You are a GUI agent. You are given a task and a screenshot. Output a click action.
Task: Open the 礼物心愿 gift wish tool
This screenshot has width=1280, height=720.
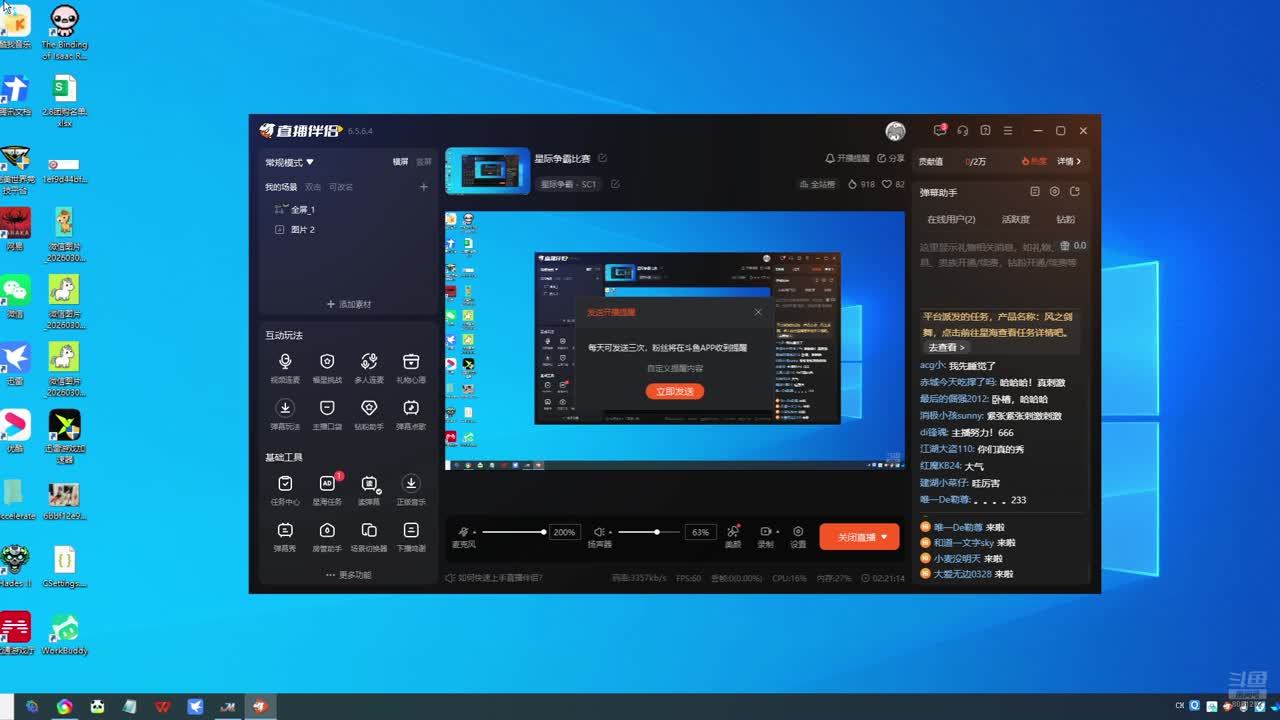point(411,366)
